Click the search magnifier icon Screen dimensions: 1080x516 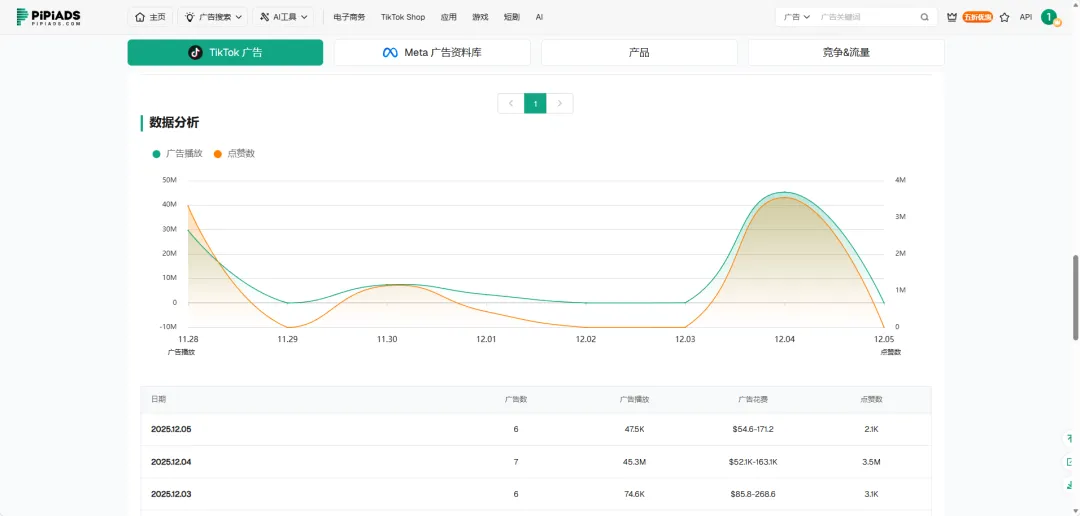pyautogui.click(x=924, y=17)
